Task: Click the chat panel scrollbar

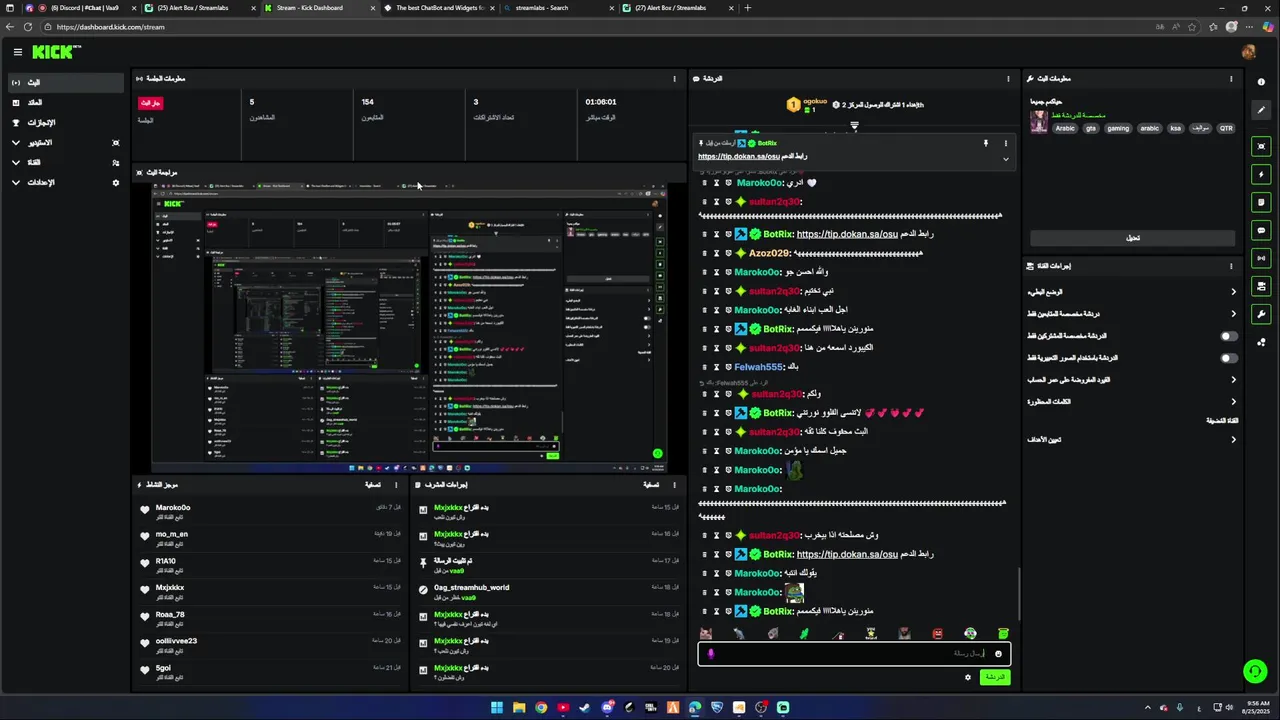Action: tap(1018, 595)
